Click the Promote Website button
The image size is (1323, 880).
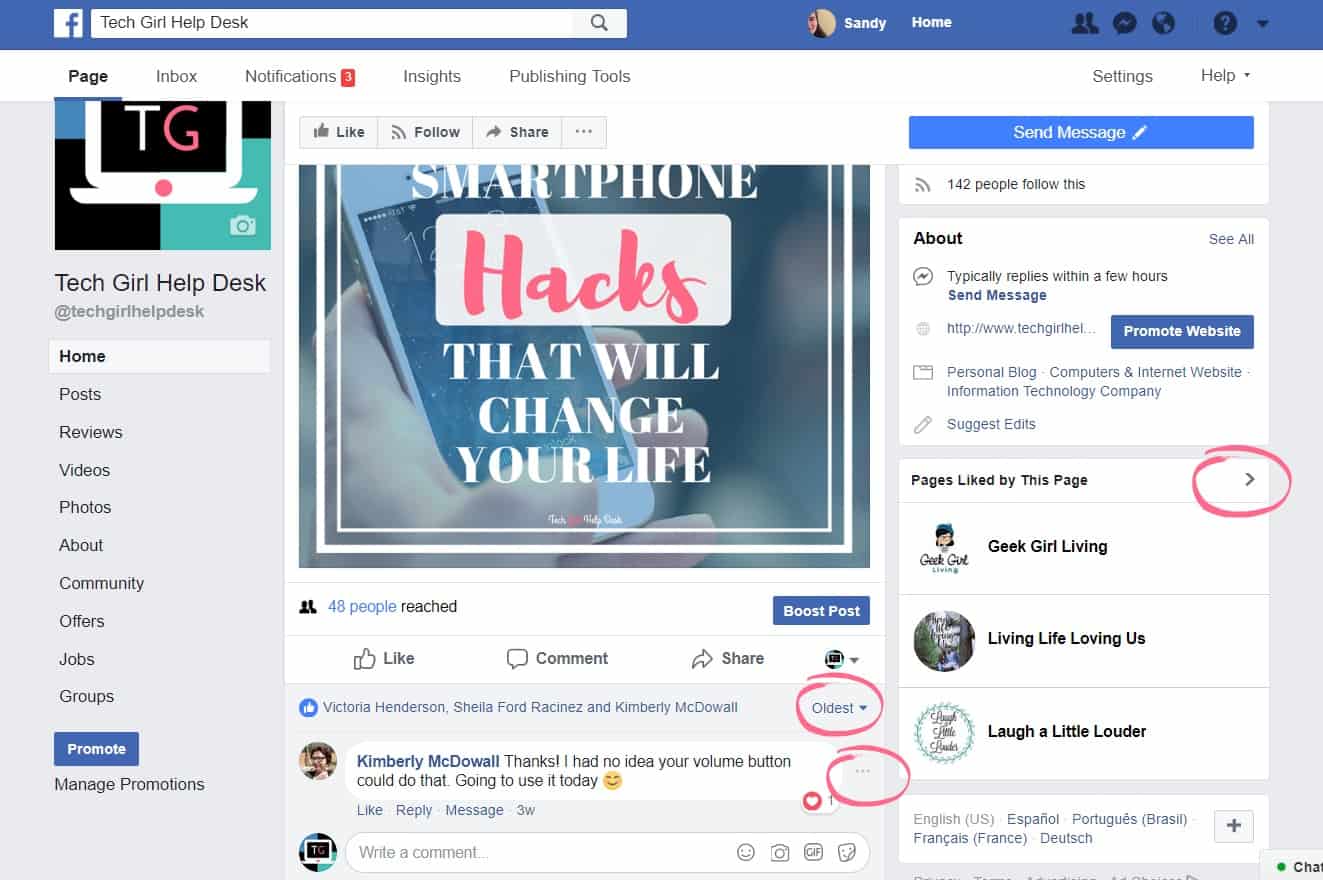pos(1182,331)
